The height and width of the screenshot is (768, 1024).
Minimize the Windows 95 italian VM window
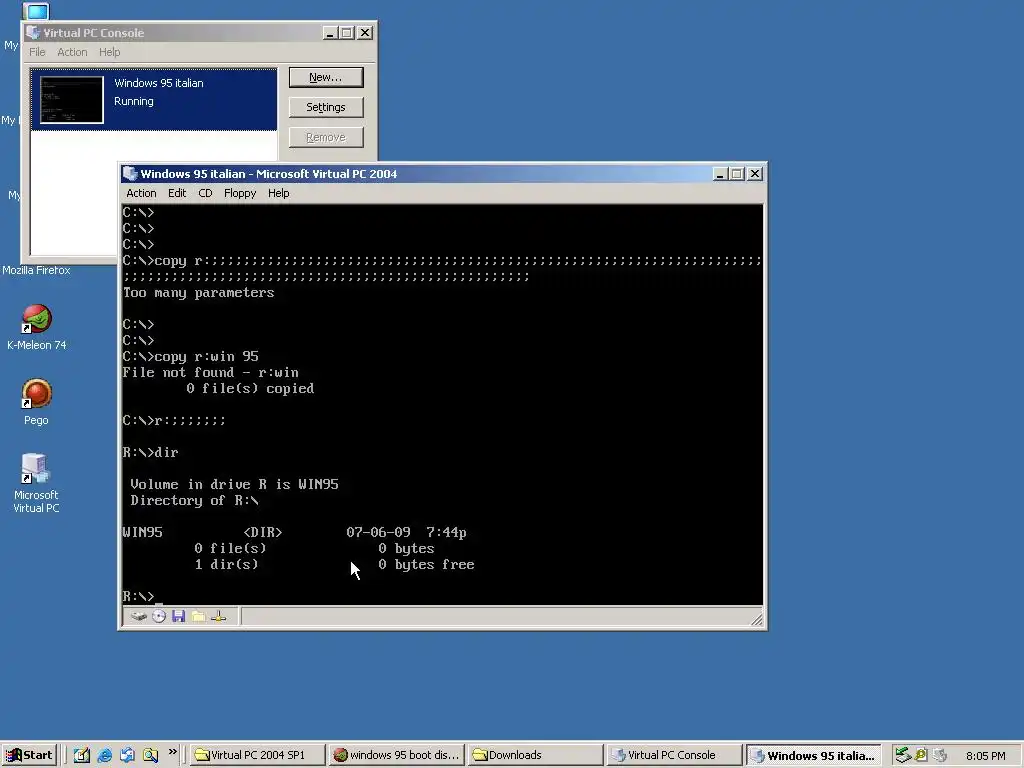720,174
